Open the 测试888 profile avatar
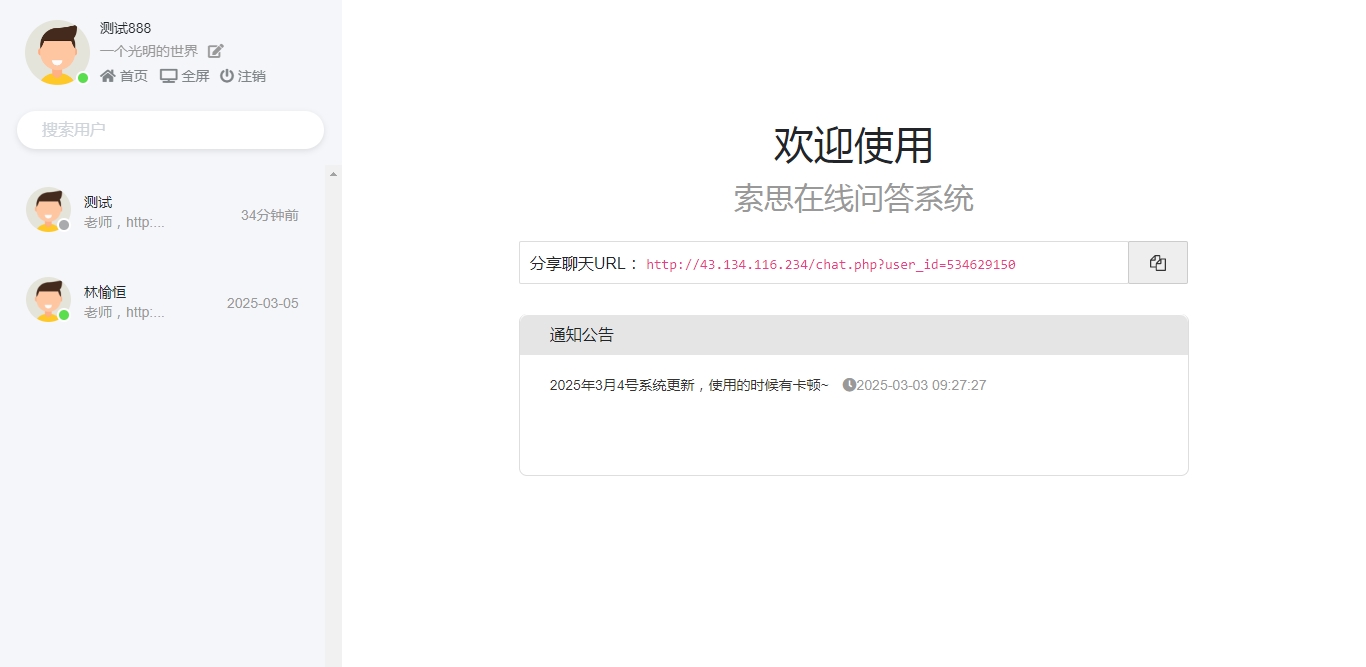 click(57, 52)
